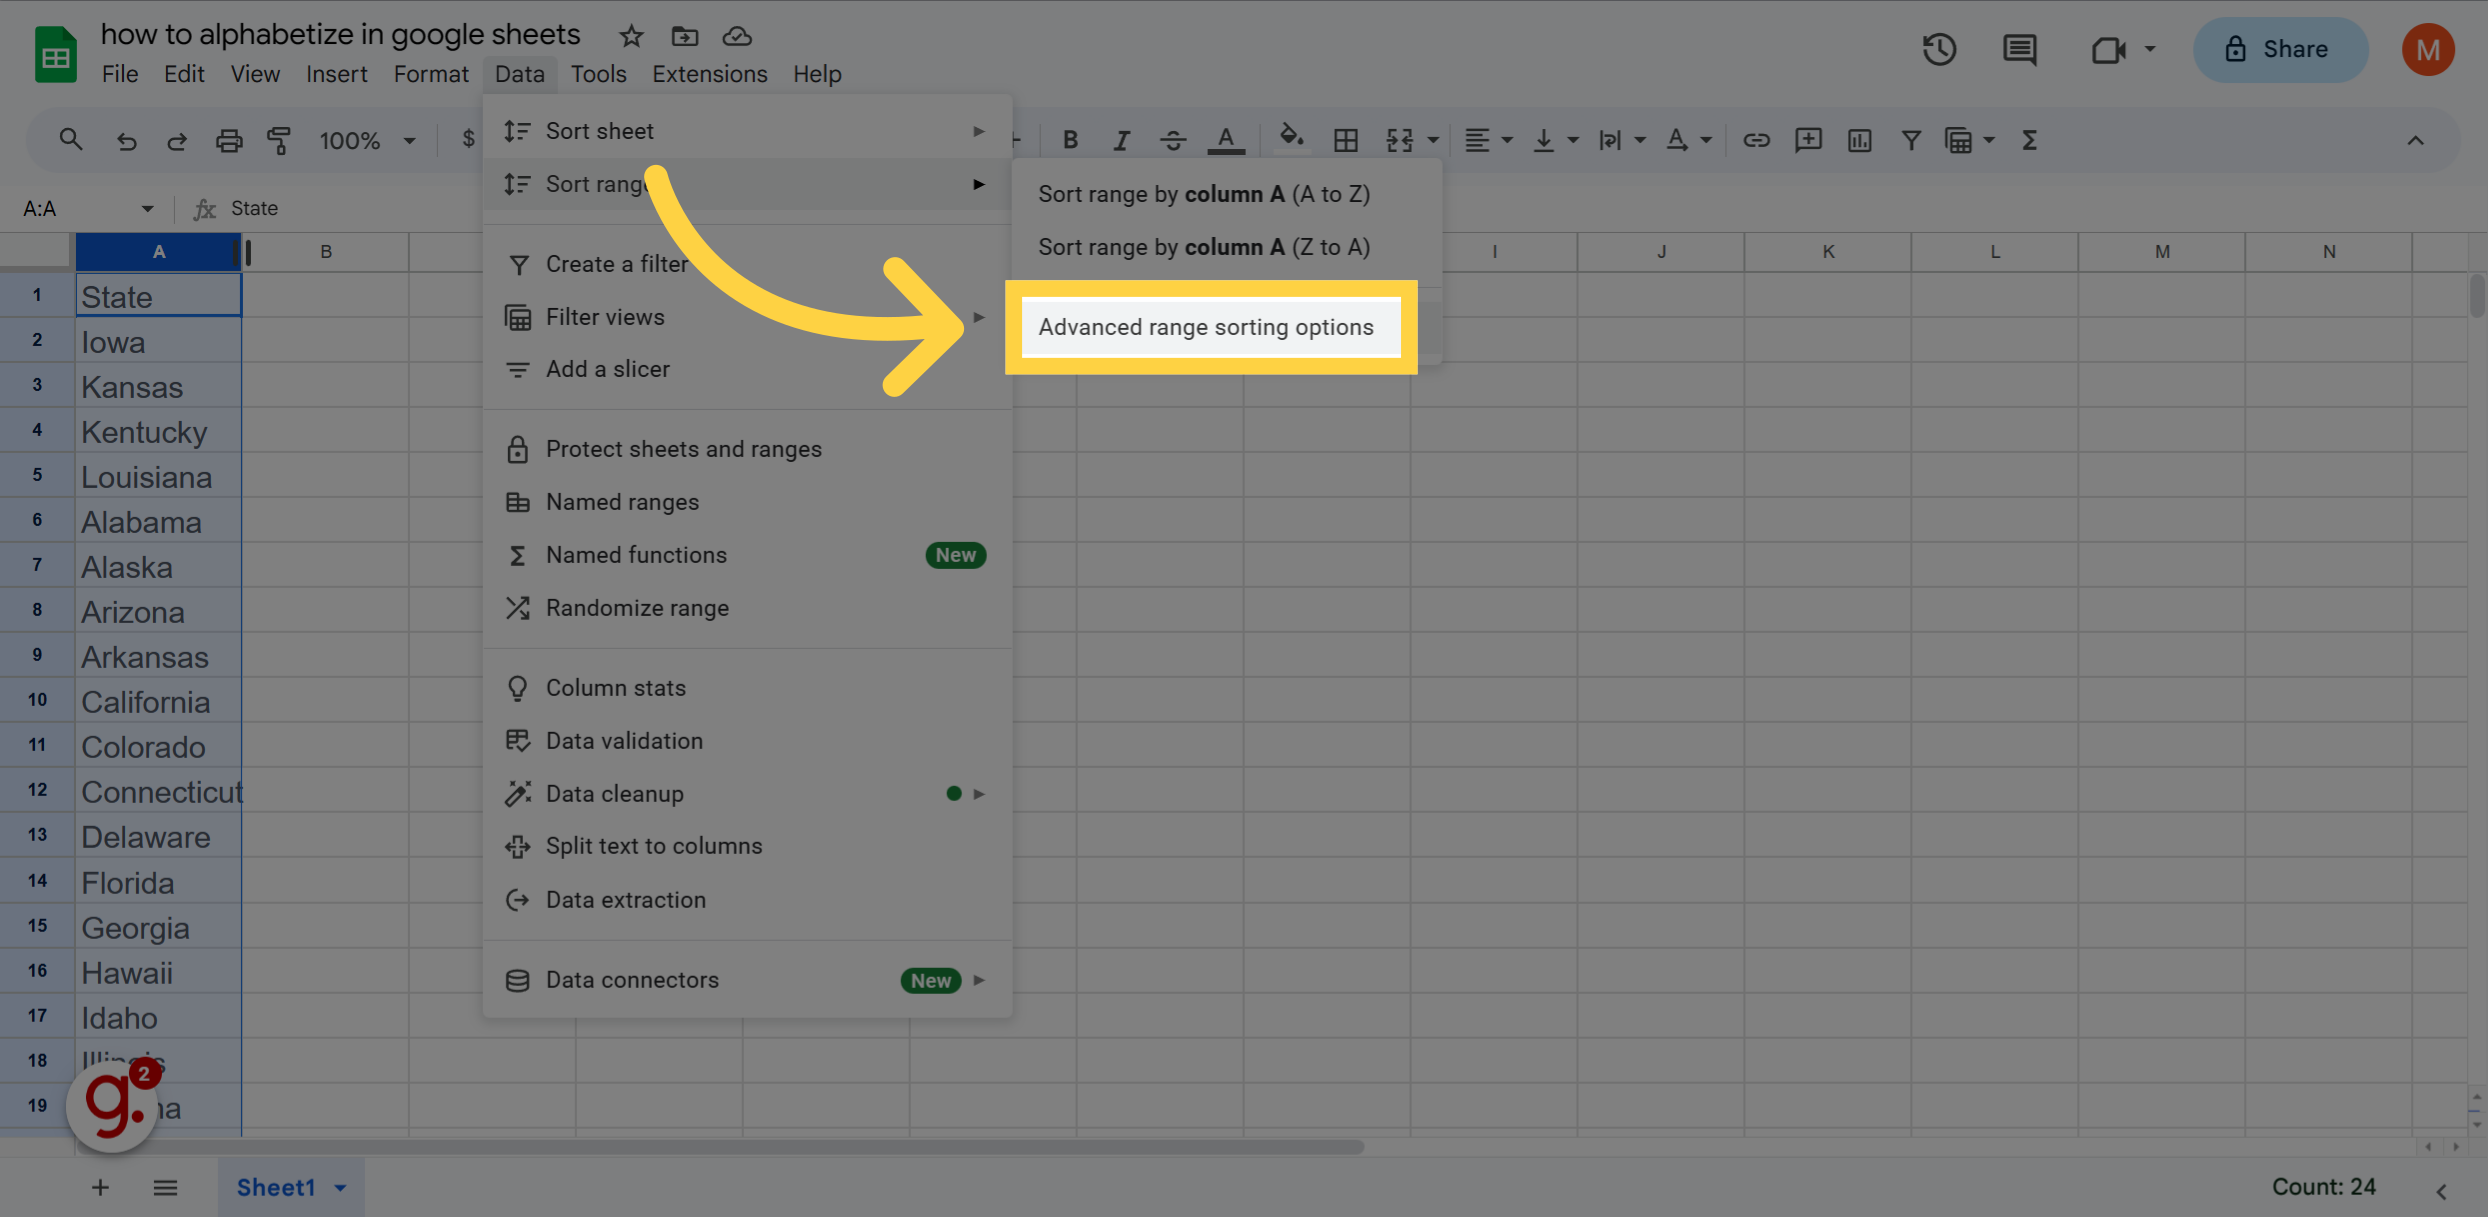Open the name box dropdown showing A:A
Image resolution: width=2488 pixels, height=1217 pixels.
[148, 208]
